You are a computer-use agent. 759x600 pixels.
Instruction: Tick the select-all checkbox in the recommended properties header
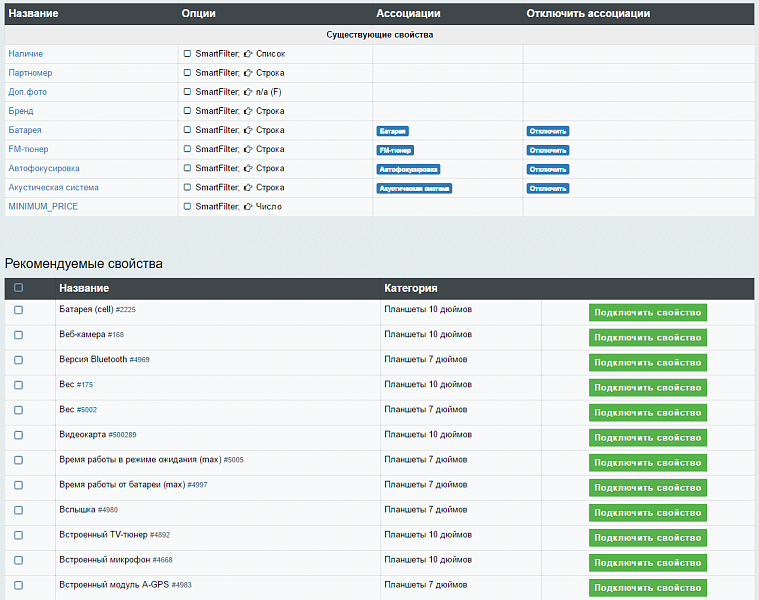18,288
